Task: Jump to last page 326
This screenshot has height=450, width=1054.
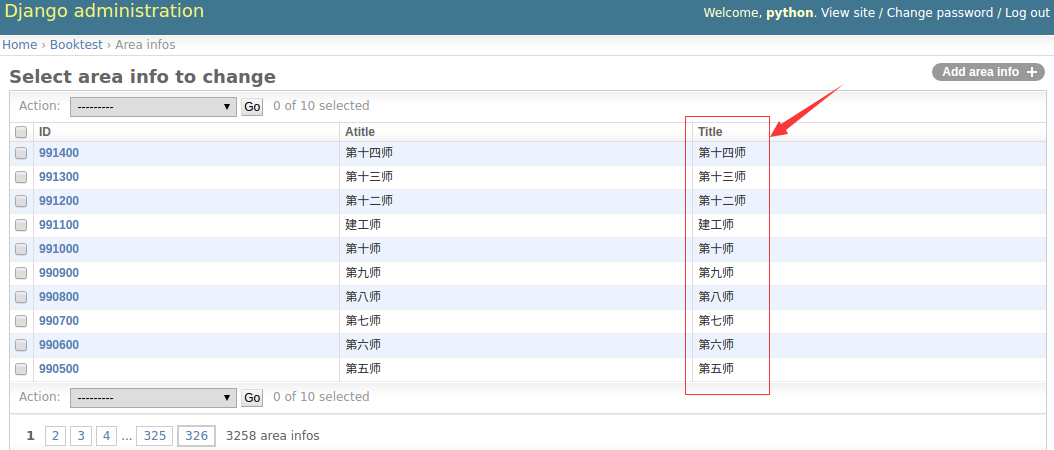Action: [x=196, y=436]
